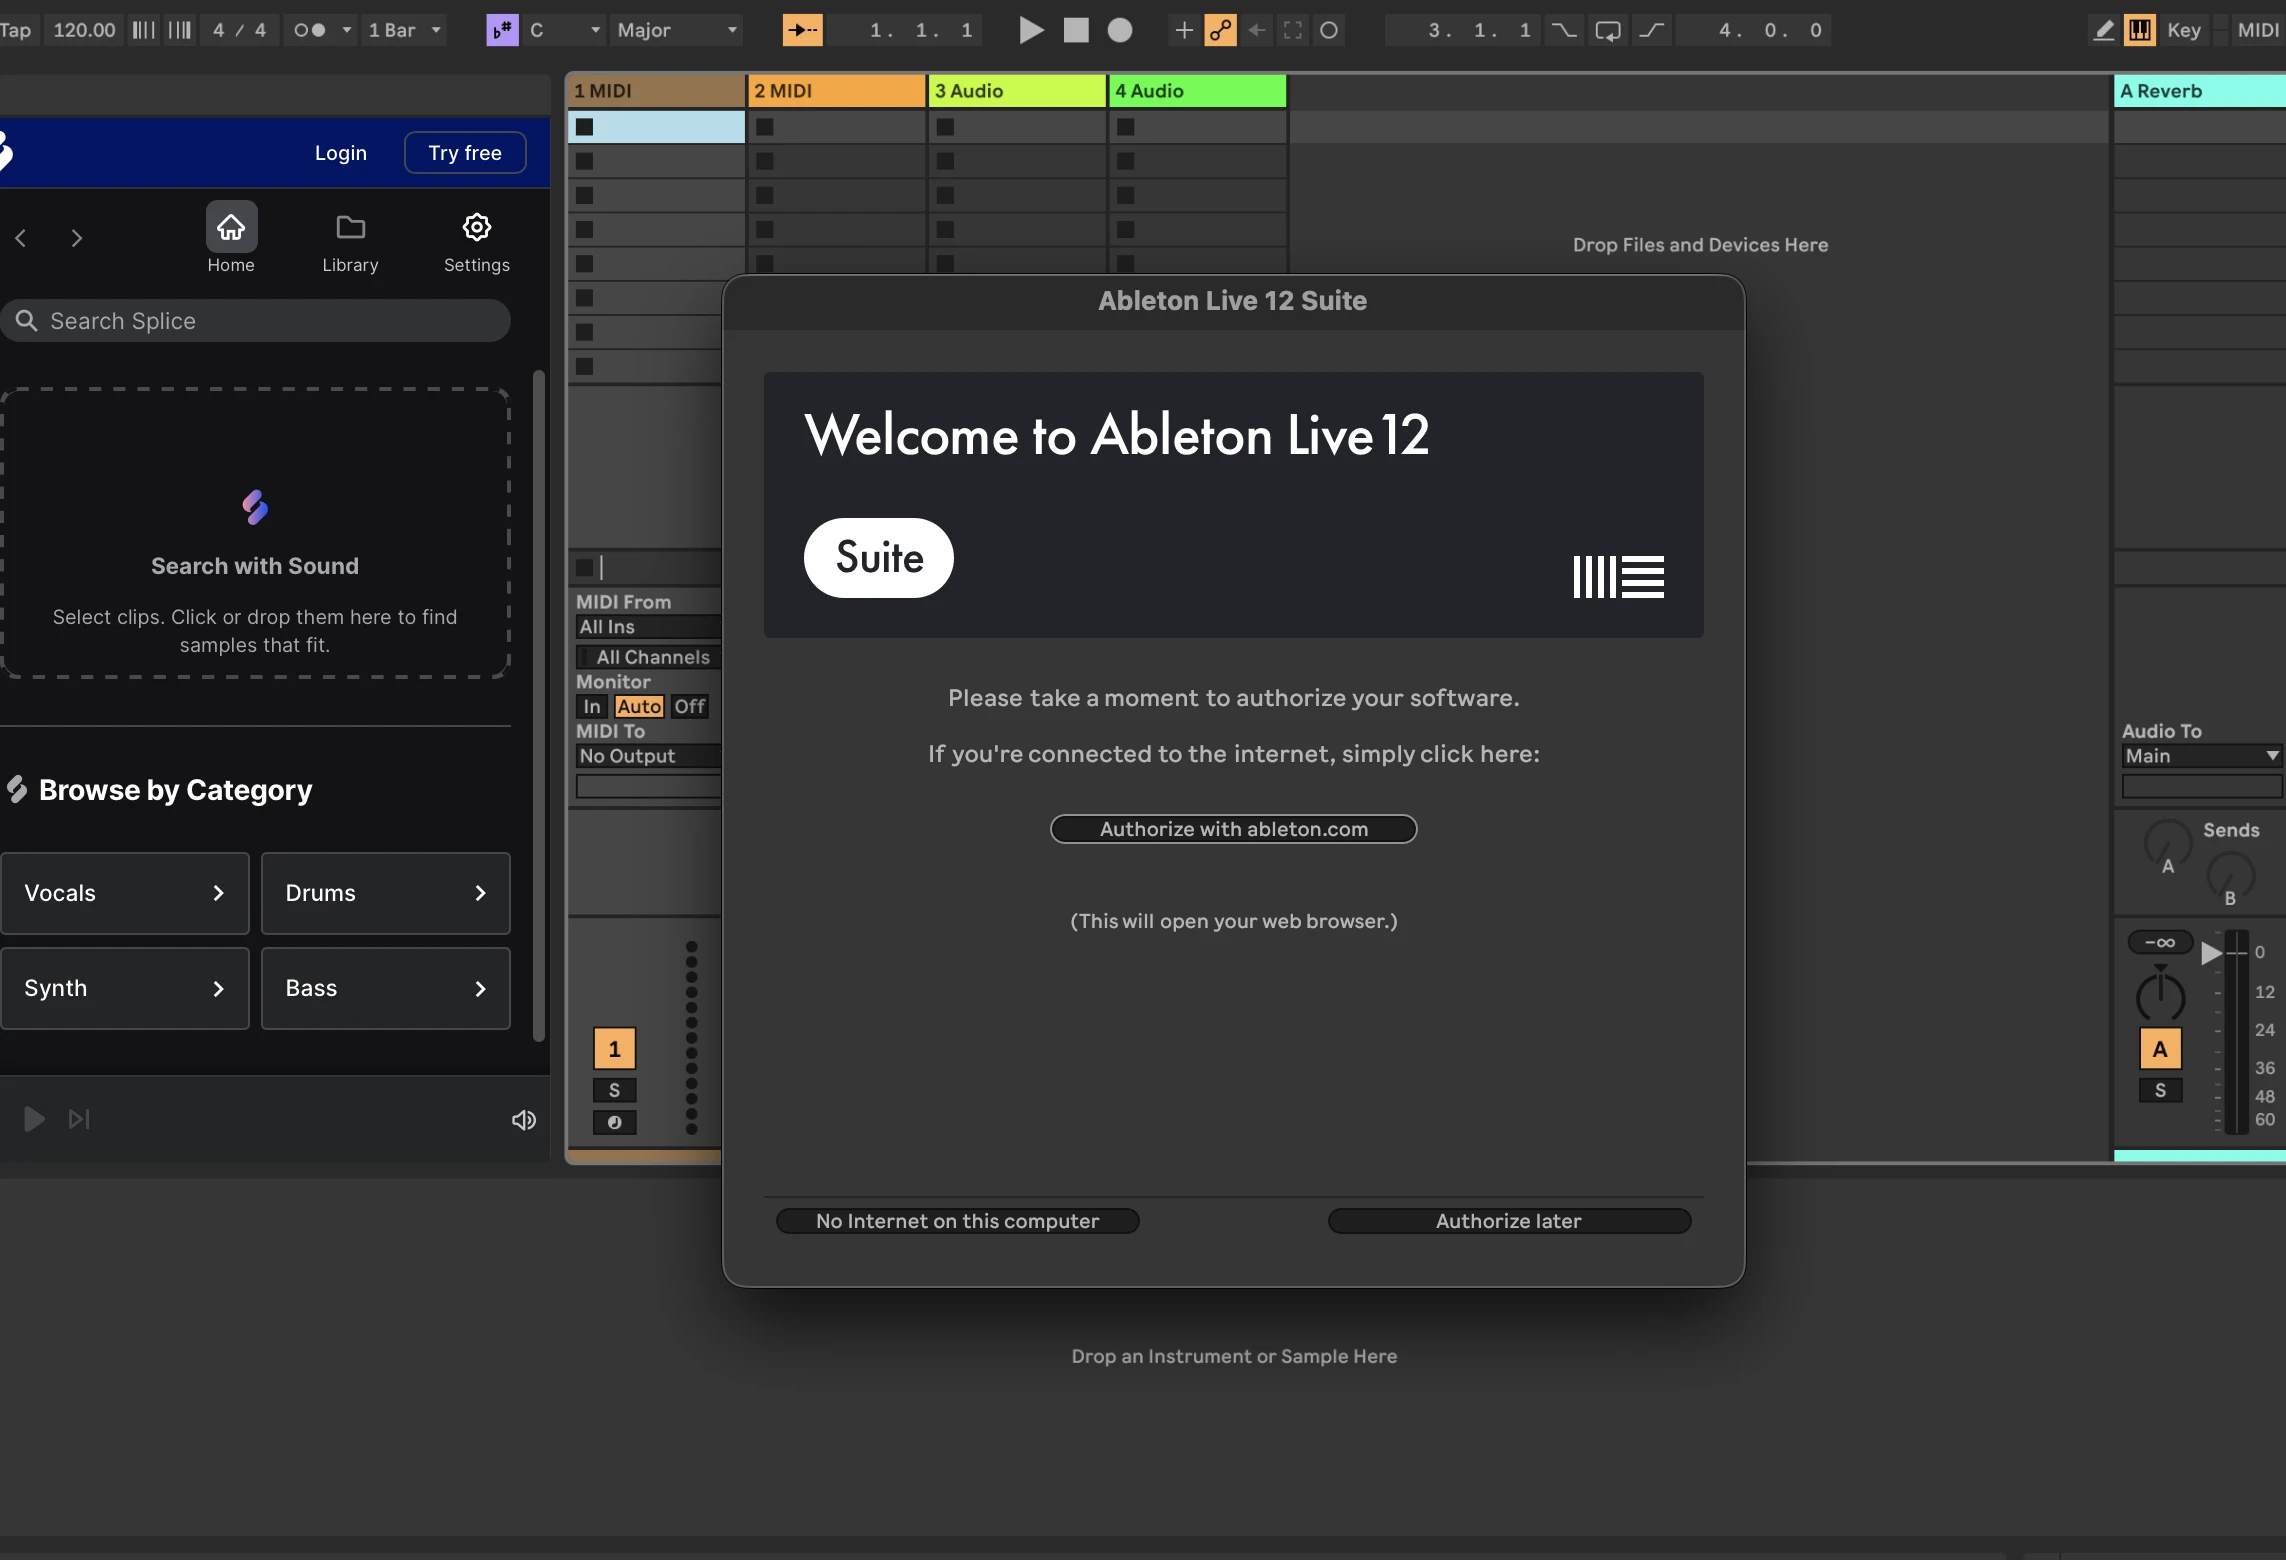Viewport: 2286px width, 1560px height.
Task: Expand the Vocals category
Action: 125,893
